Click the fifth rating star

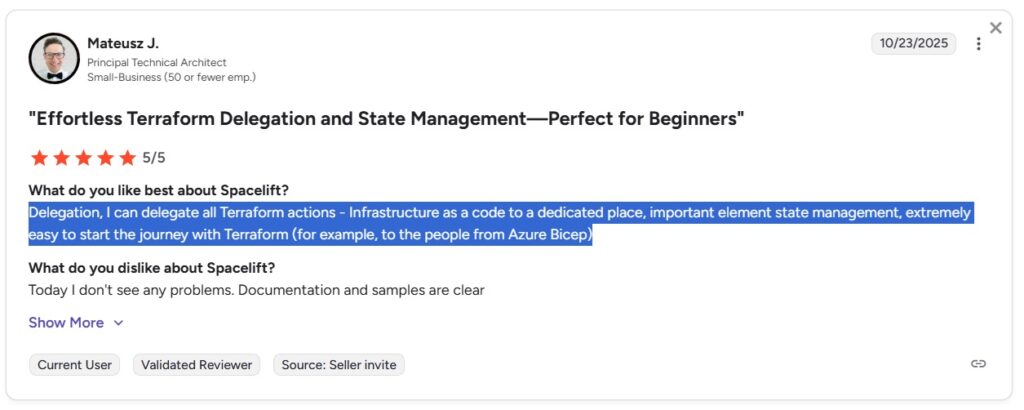(127, 158)
